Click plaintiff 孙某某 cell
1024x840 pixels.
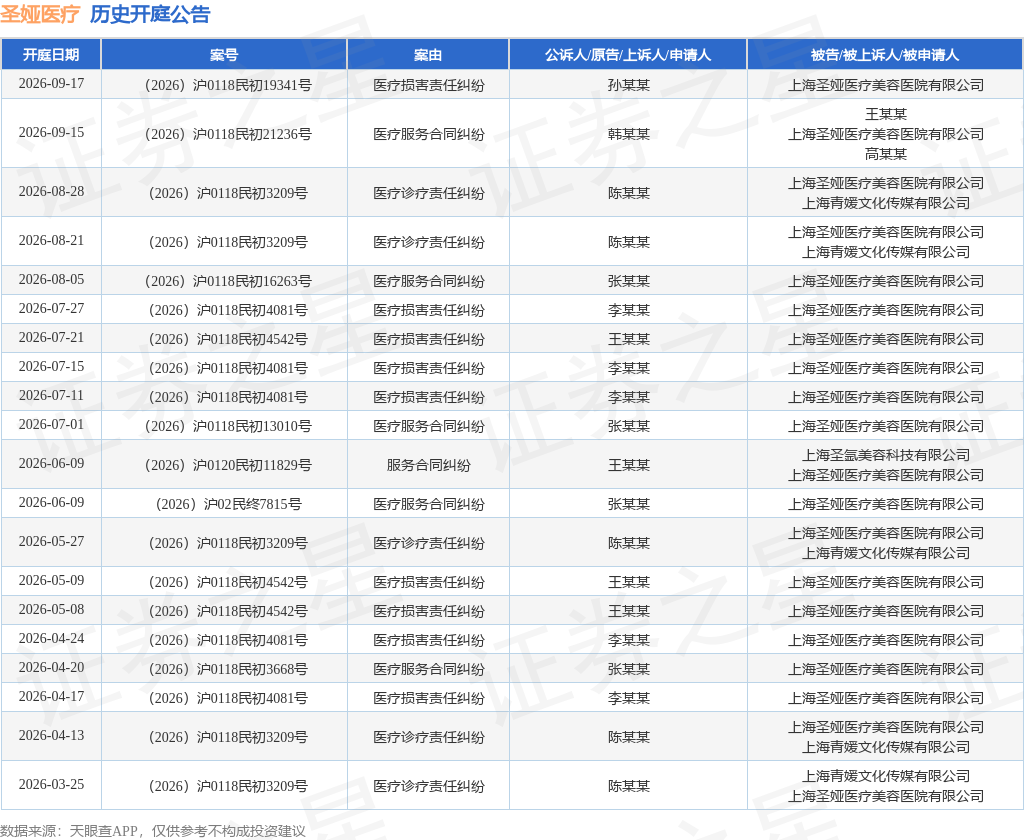pyautogui.click(x=628, y=85)
